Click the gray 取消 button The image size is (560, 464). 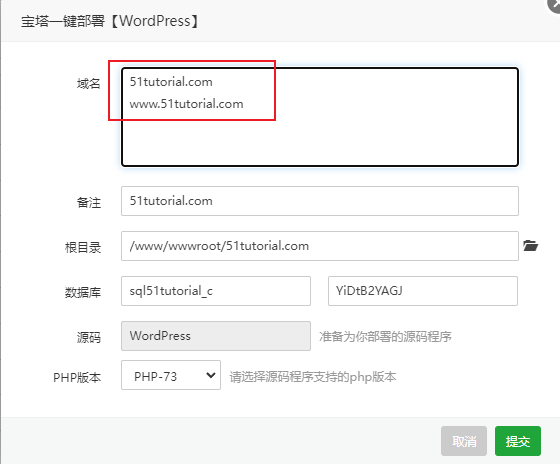tap(464, 441)
